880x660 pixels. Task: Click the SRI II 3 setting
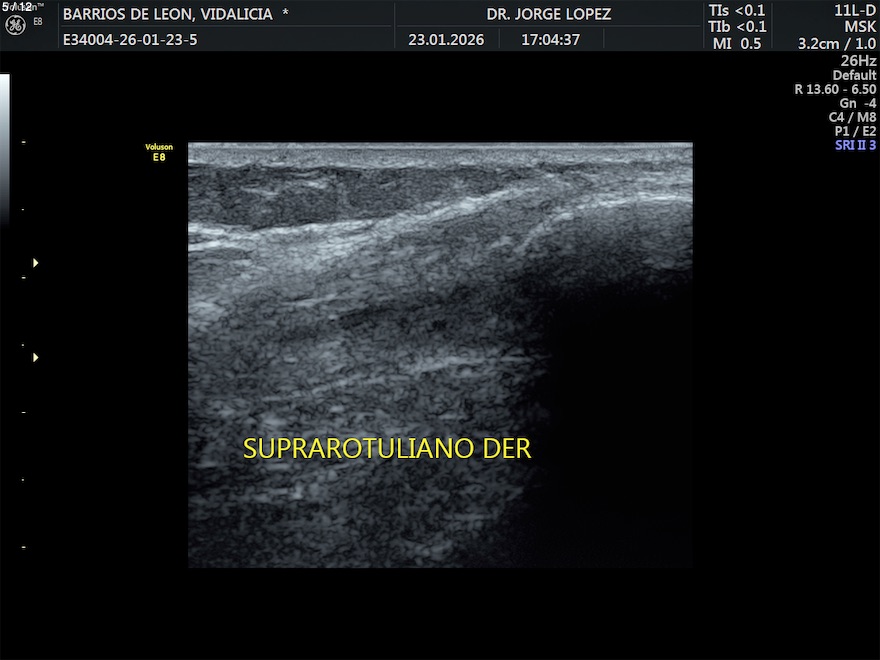click(855, 145)
